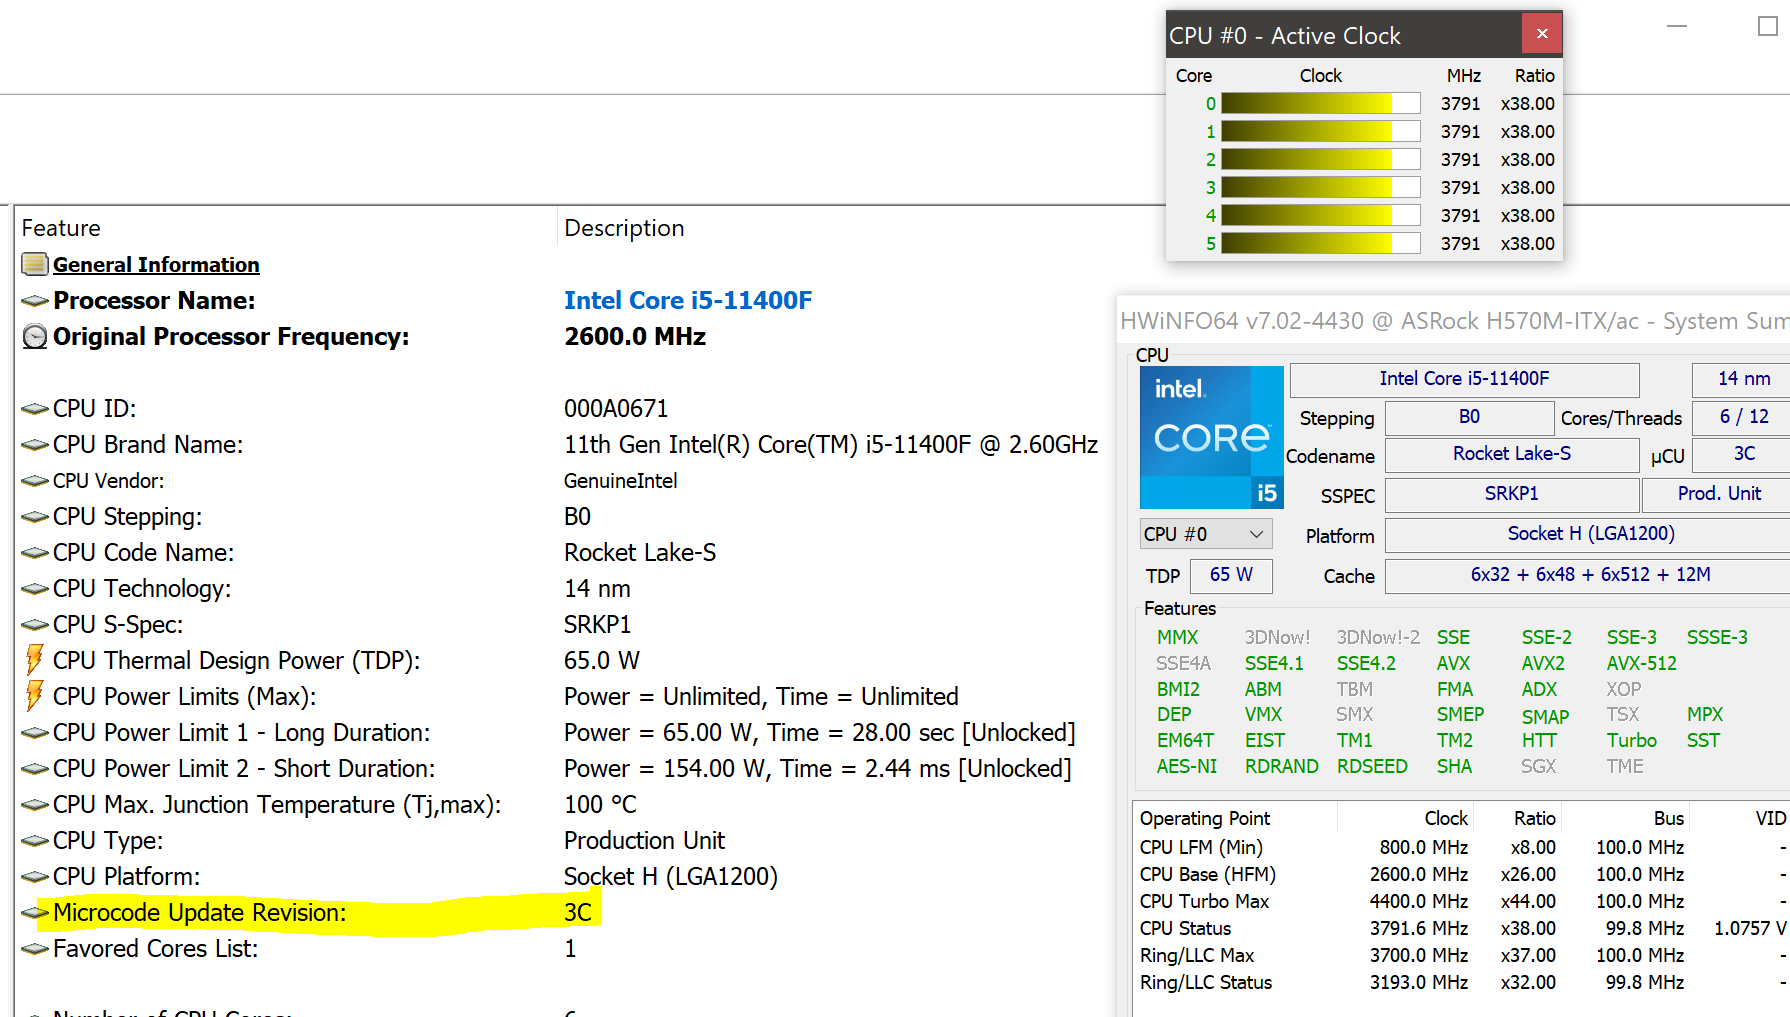Click the lightning icon for CPU Power Limits (Max)

[x=35, y=696]
